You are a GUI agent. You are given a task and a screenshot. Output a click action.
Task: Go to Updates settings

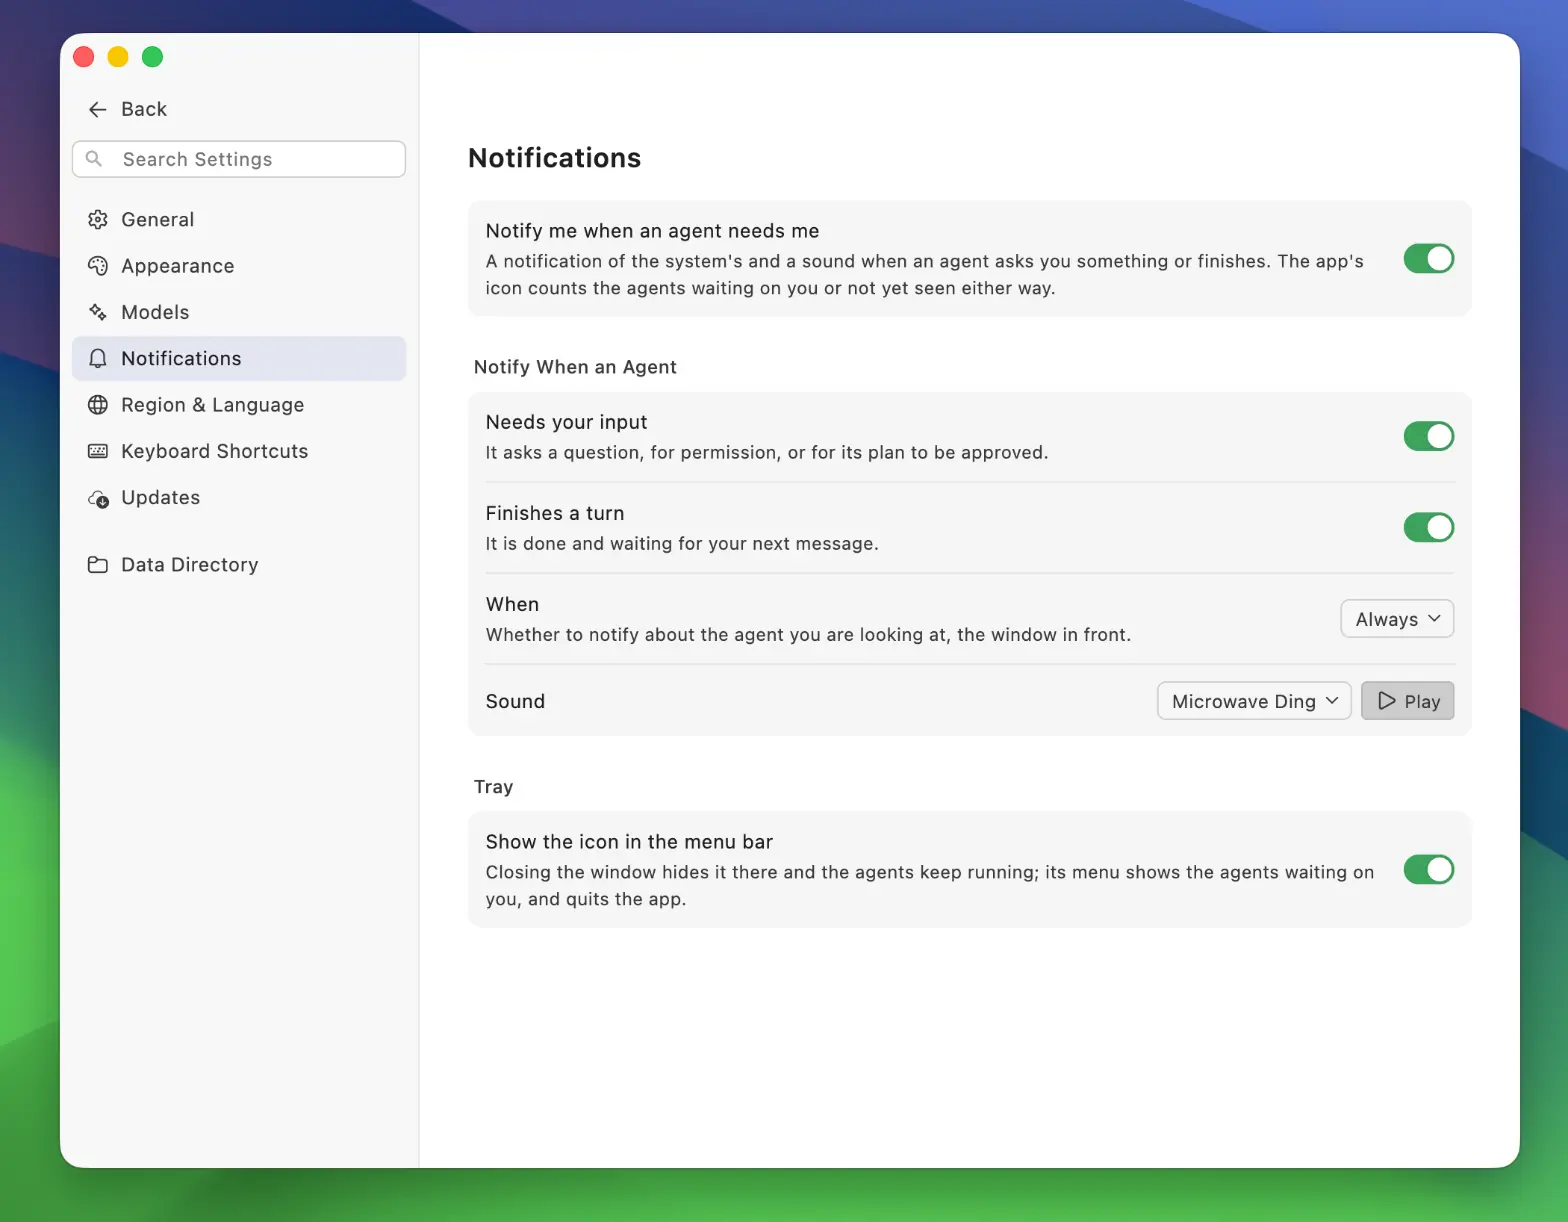239,498
